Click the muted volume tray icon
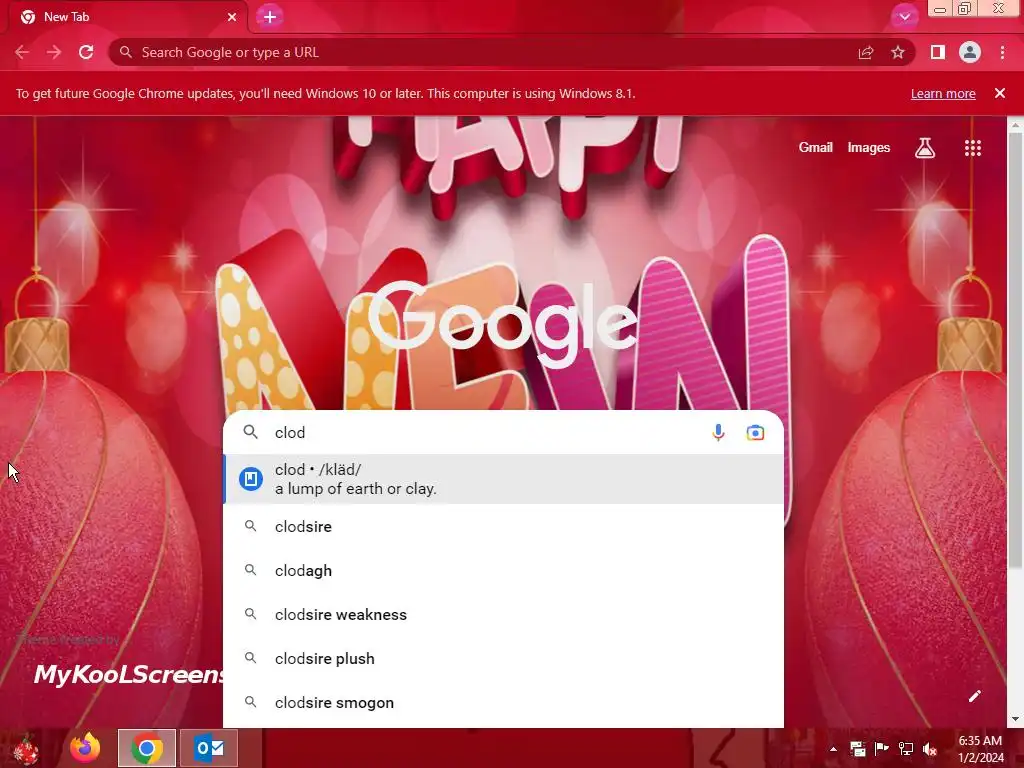The height and width of the screenshot is (768, 1024). click(930, 749)
